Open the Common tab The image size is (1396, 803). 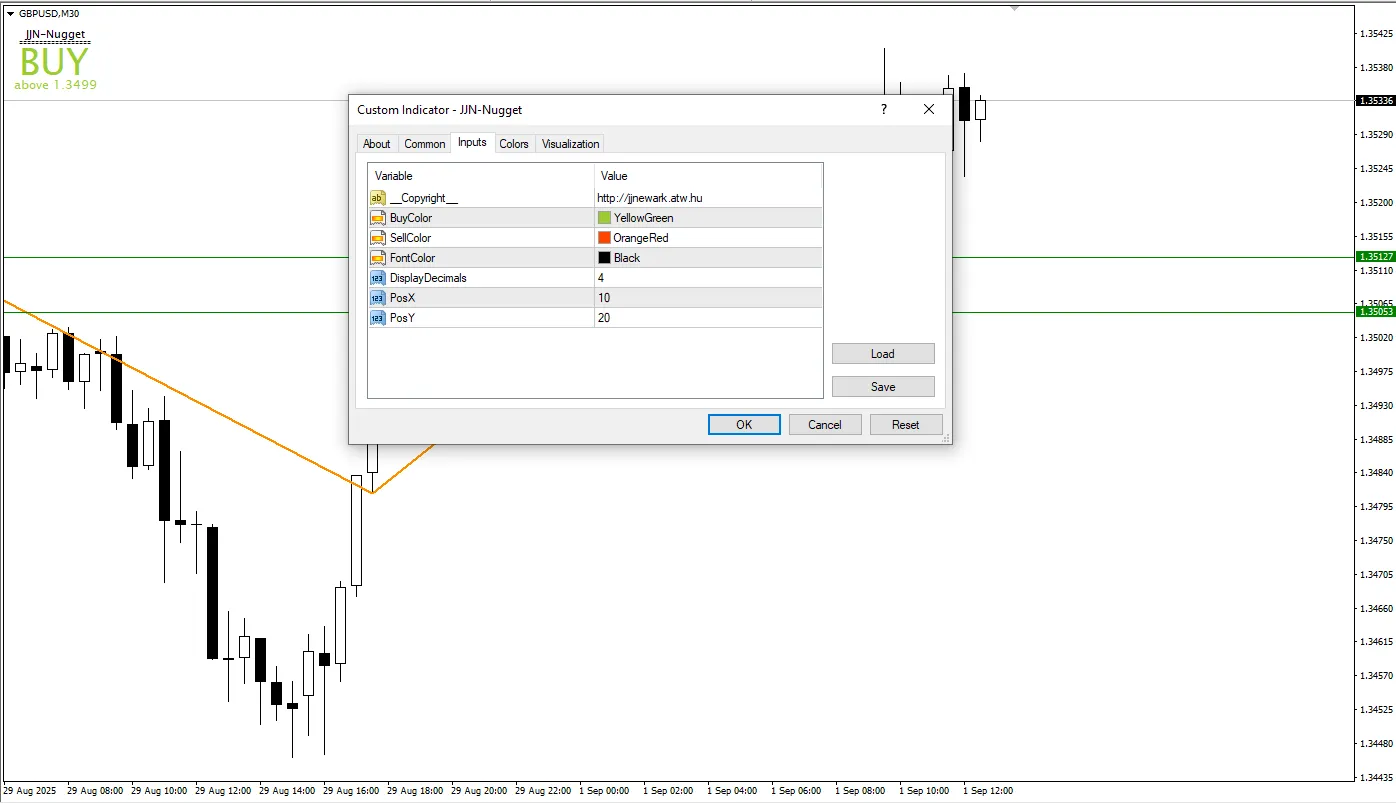pos(424,144)
